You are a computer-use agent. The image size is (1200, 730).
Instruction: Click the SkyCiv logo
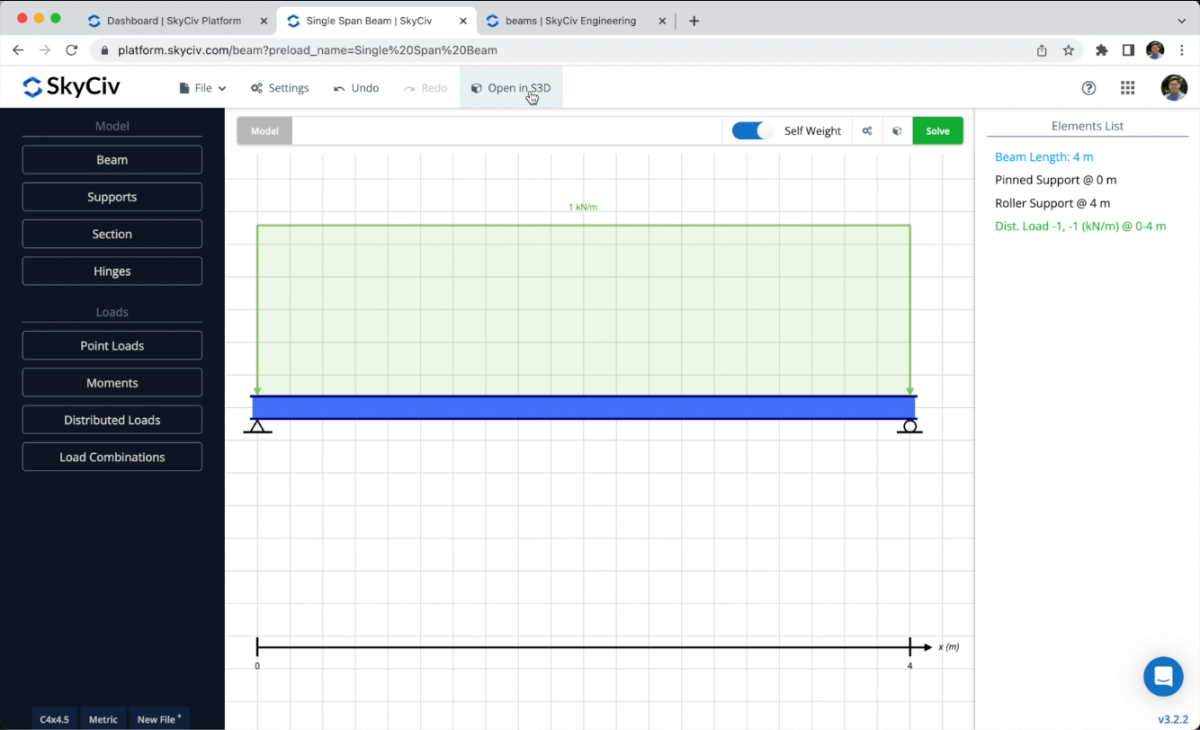[x=71, y=88]
